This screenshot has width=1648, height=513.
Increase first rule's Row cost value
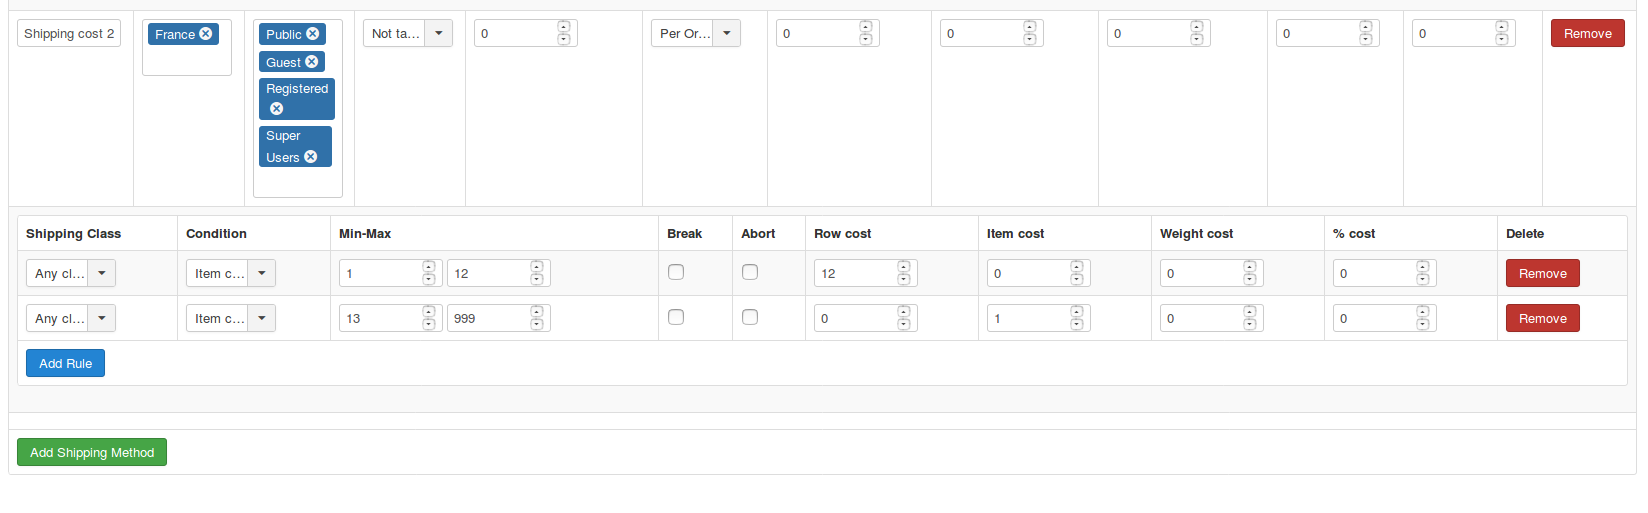coord(904,267)
